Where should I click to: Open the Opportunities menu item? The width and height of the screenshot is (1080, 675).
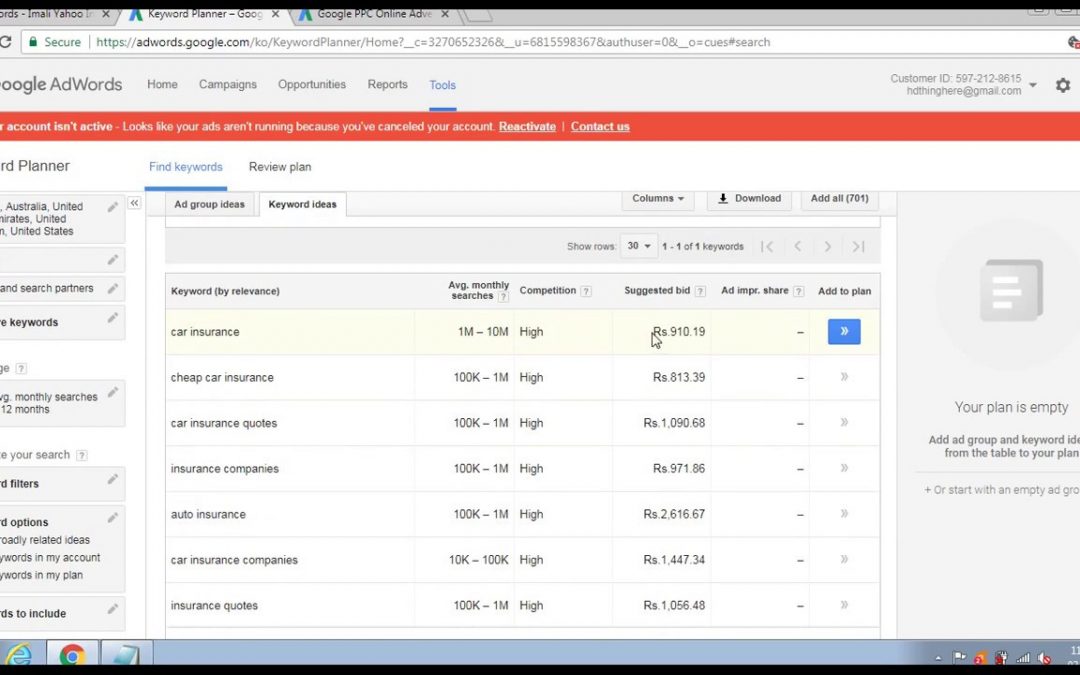pos(312,84)
